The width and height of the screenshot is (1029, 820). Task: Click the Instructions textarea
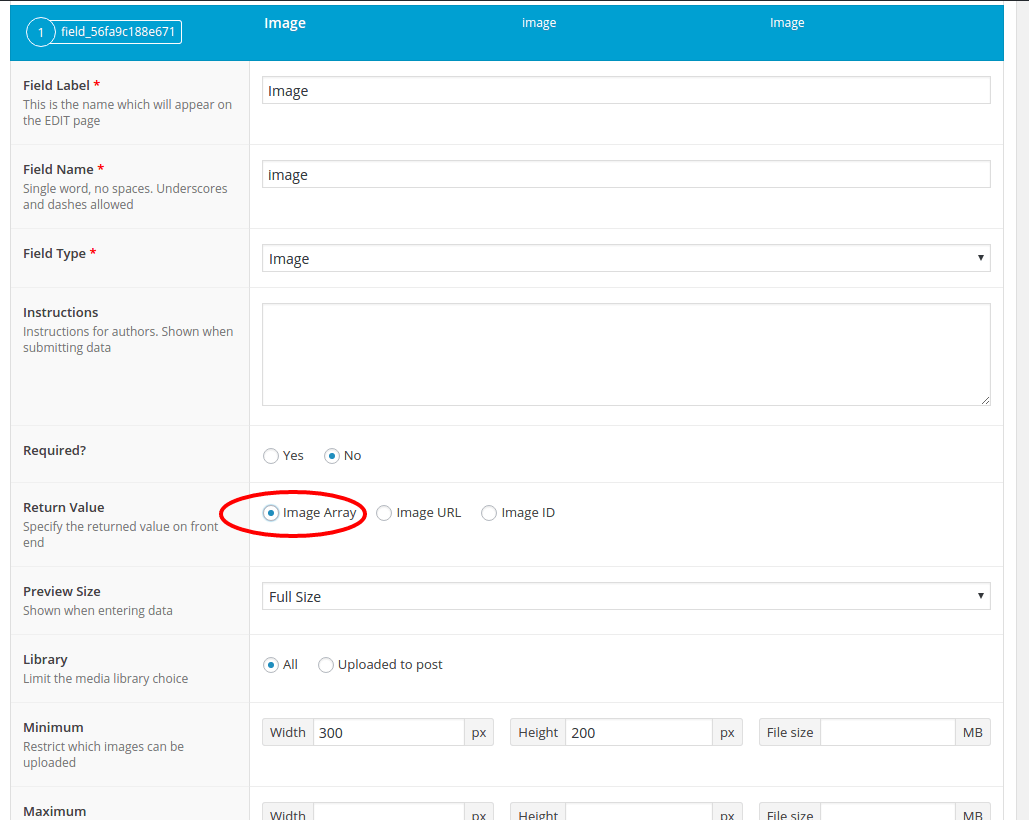click(625, 354)
